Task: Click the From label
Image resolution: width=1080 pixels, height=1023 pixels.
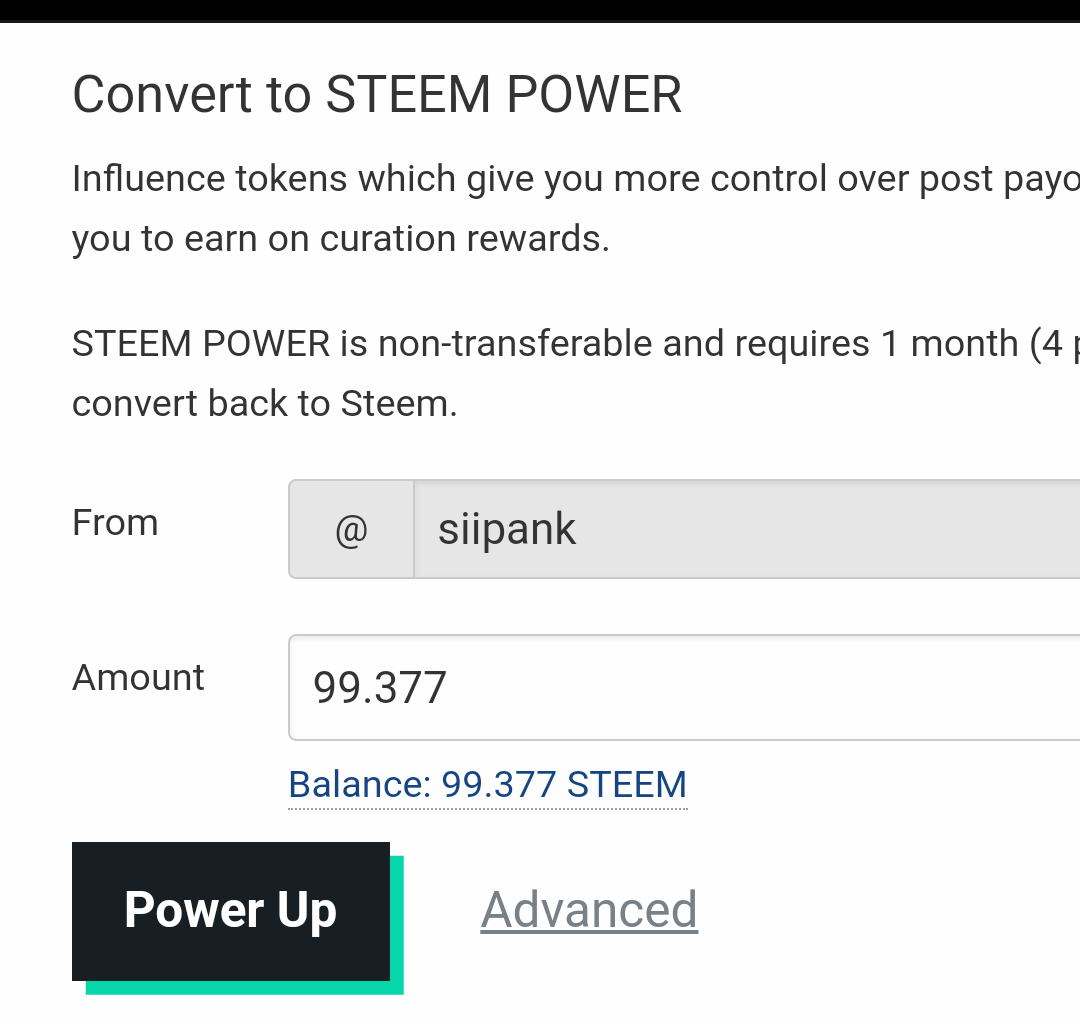Action: click(115, 523)
